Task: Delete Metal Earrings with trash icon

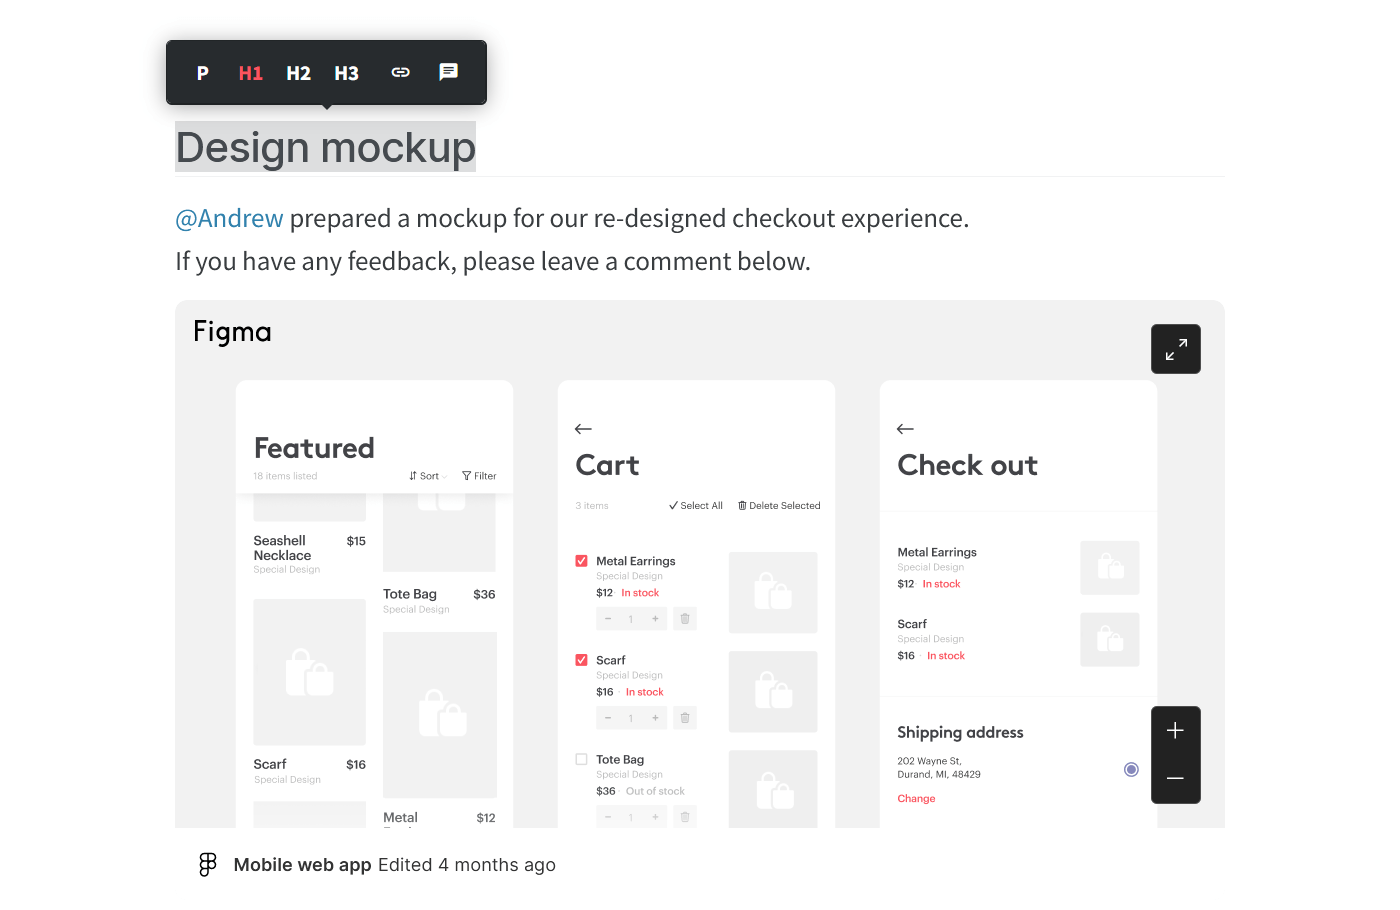Action: pos(685,619)
